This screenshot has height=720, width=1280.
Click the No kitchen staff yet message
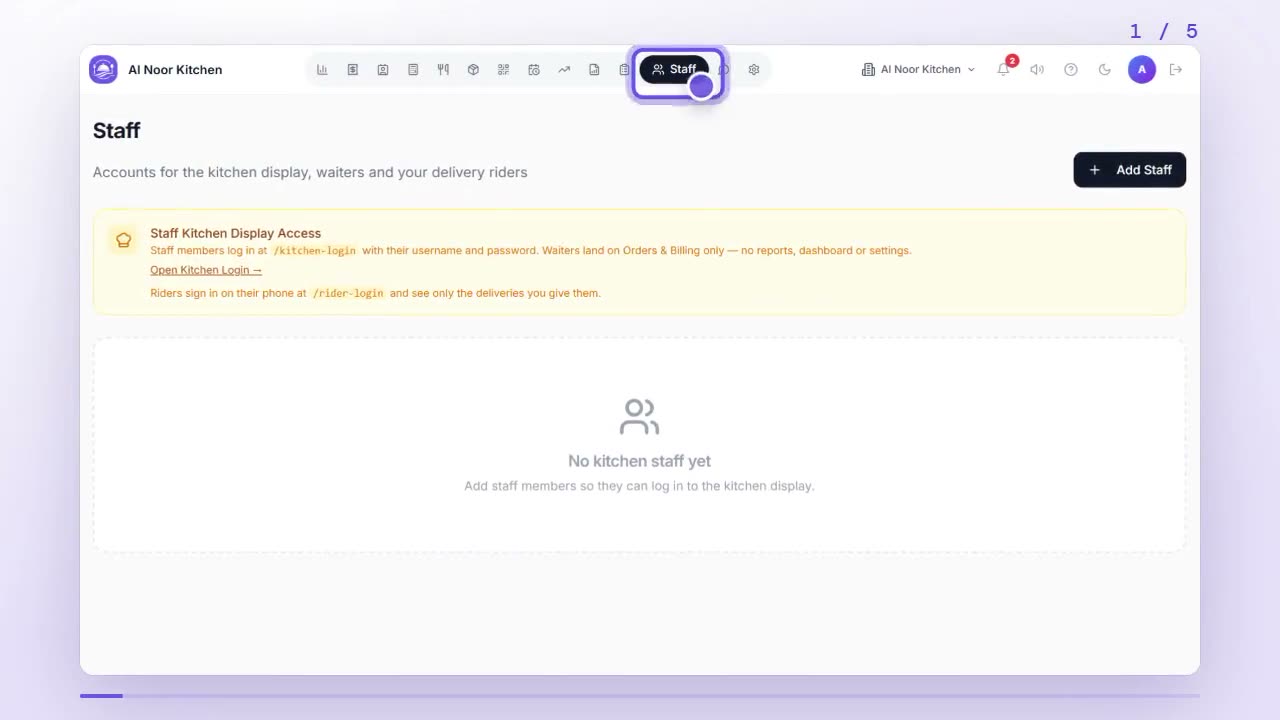click(640, 461)
